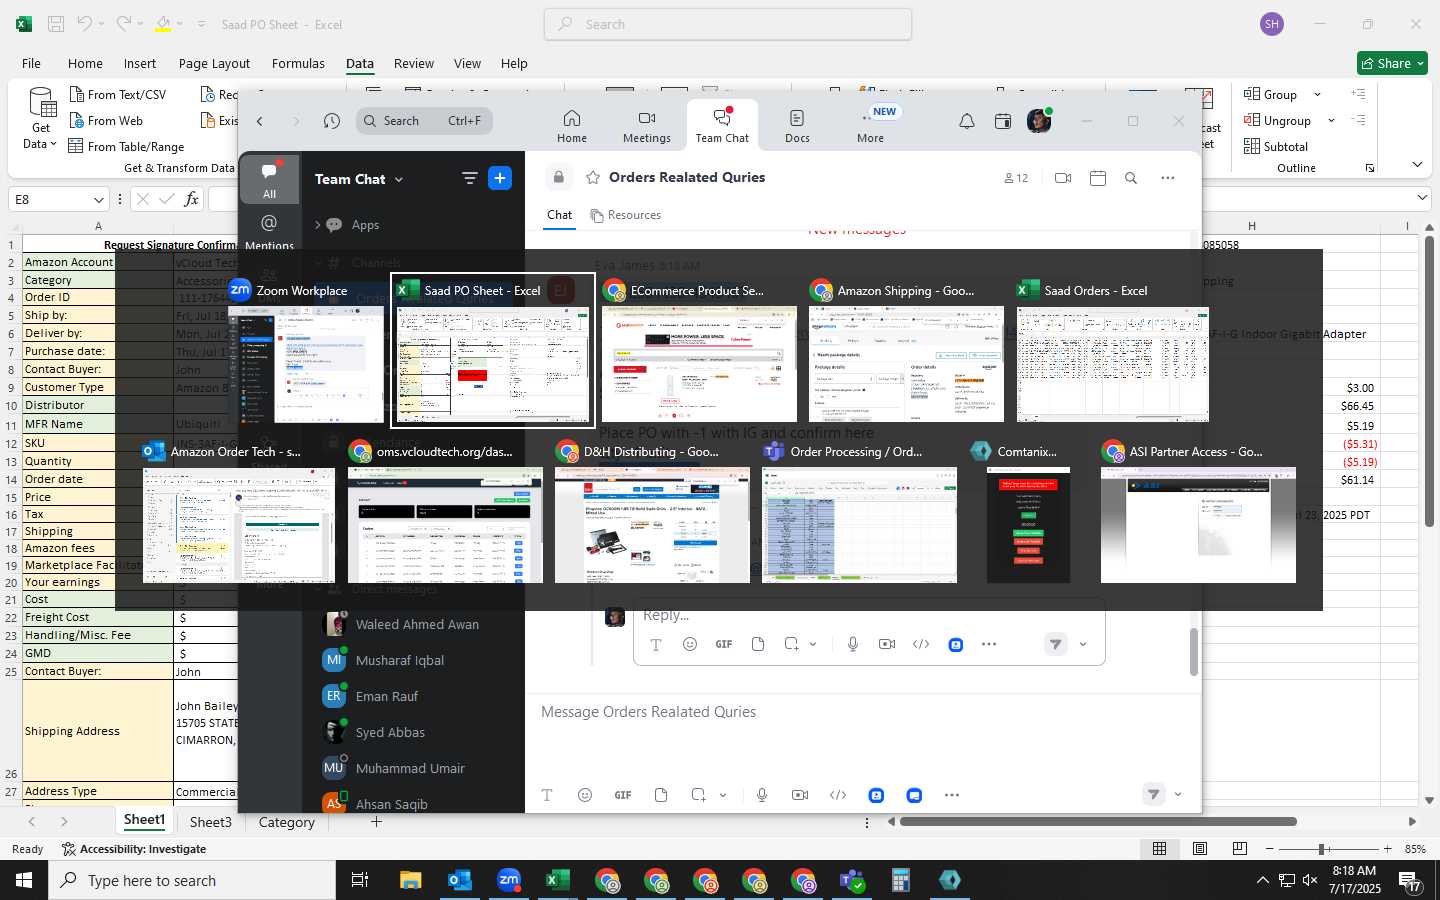Viewport: 1440px width, 900px height.
Task: Click new chat plus button
Action: 500,178
